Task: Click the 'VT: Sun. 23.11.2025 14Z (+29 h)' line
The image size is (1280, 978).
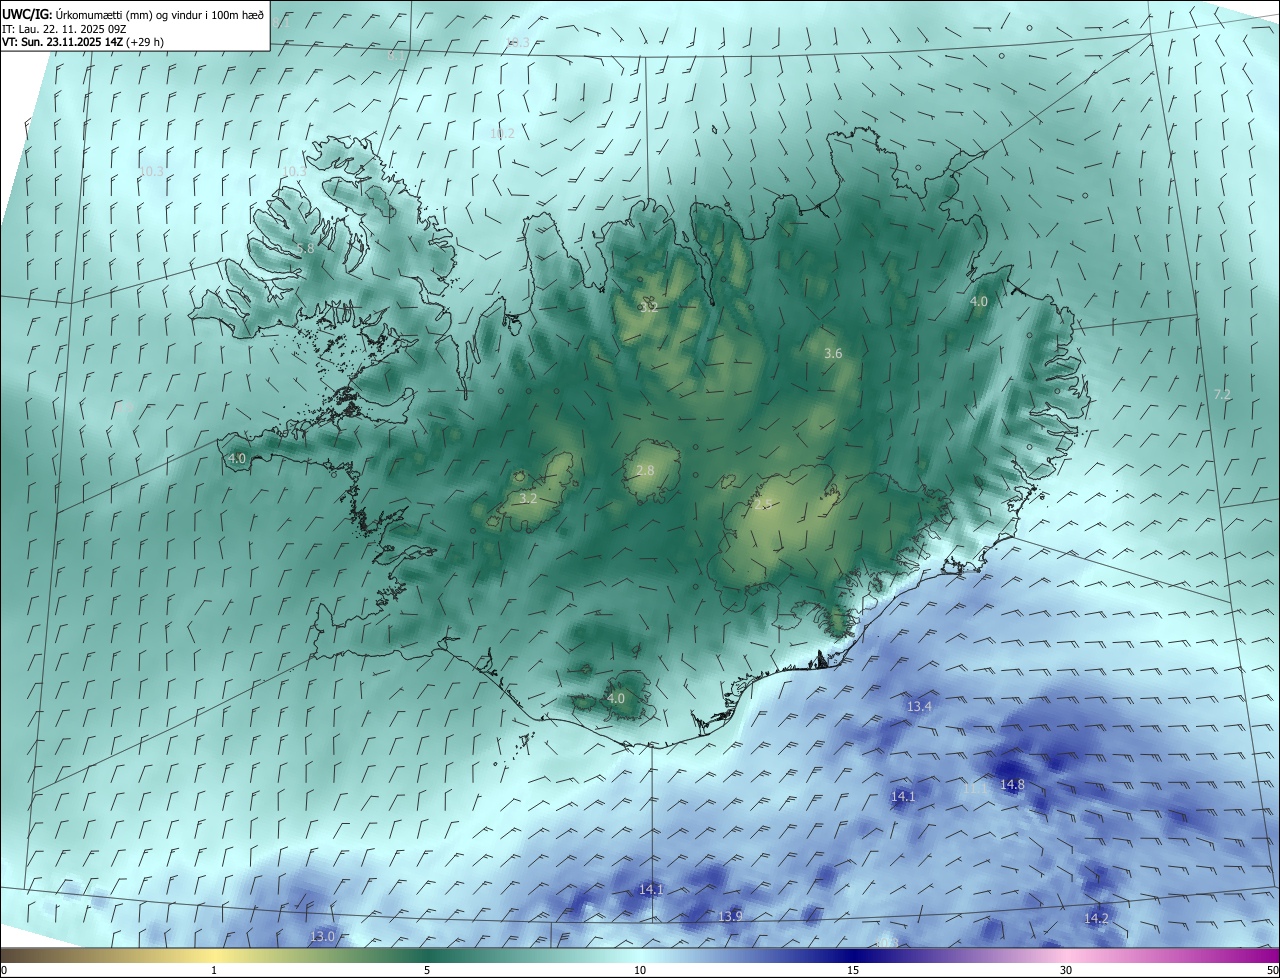Action: 83,42
